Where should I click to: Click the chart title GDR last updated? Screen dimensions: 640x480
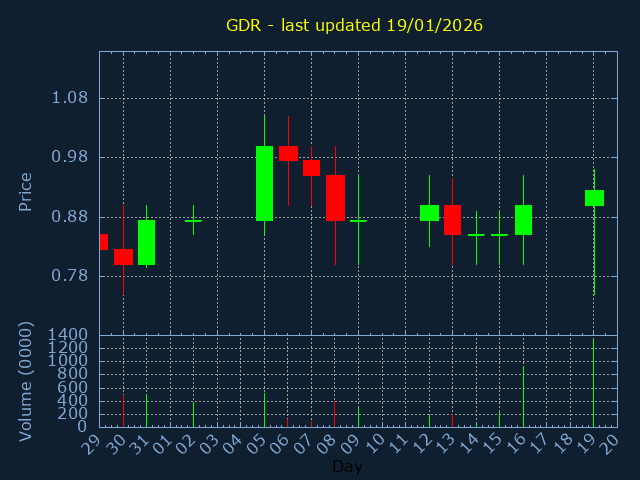click(x=354, y=25)
